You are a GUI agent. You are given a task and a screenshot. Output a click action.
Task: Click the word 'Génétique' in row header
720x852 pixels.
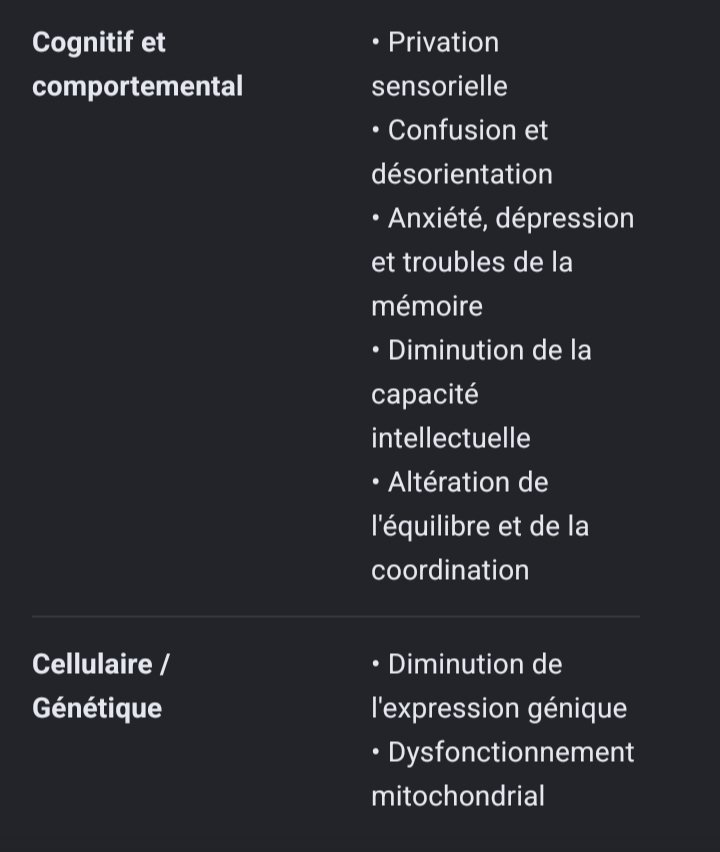click(97, 709)
